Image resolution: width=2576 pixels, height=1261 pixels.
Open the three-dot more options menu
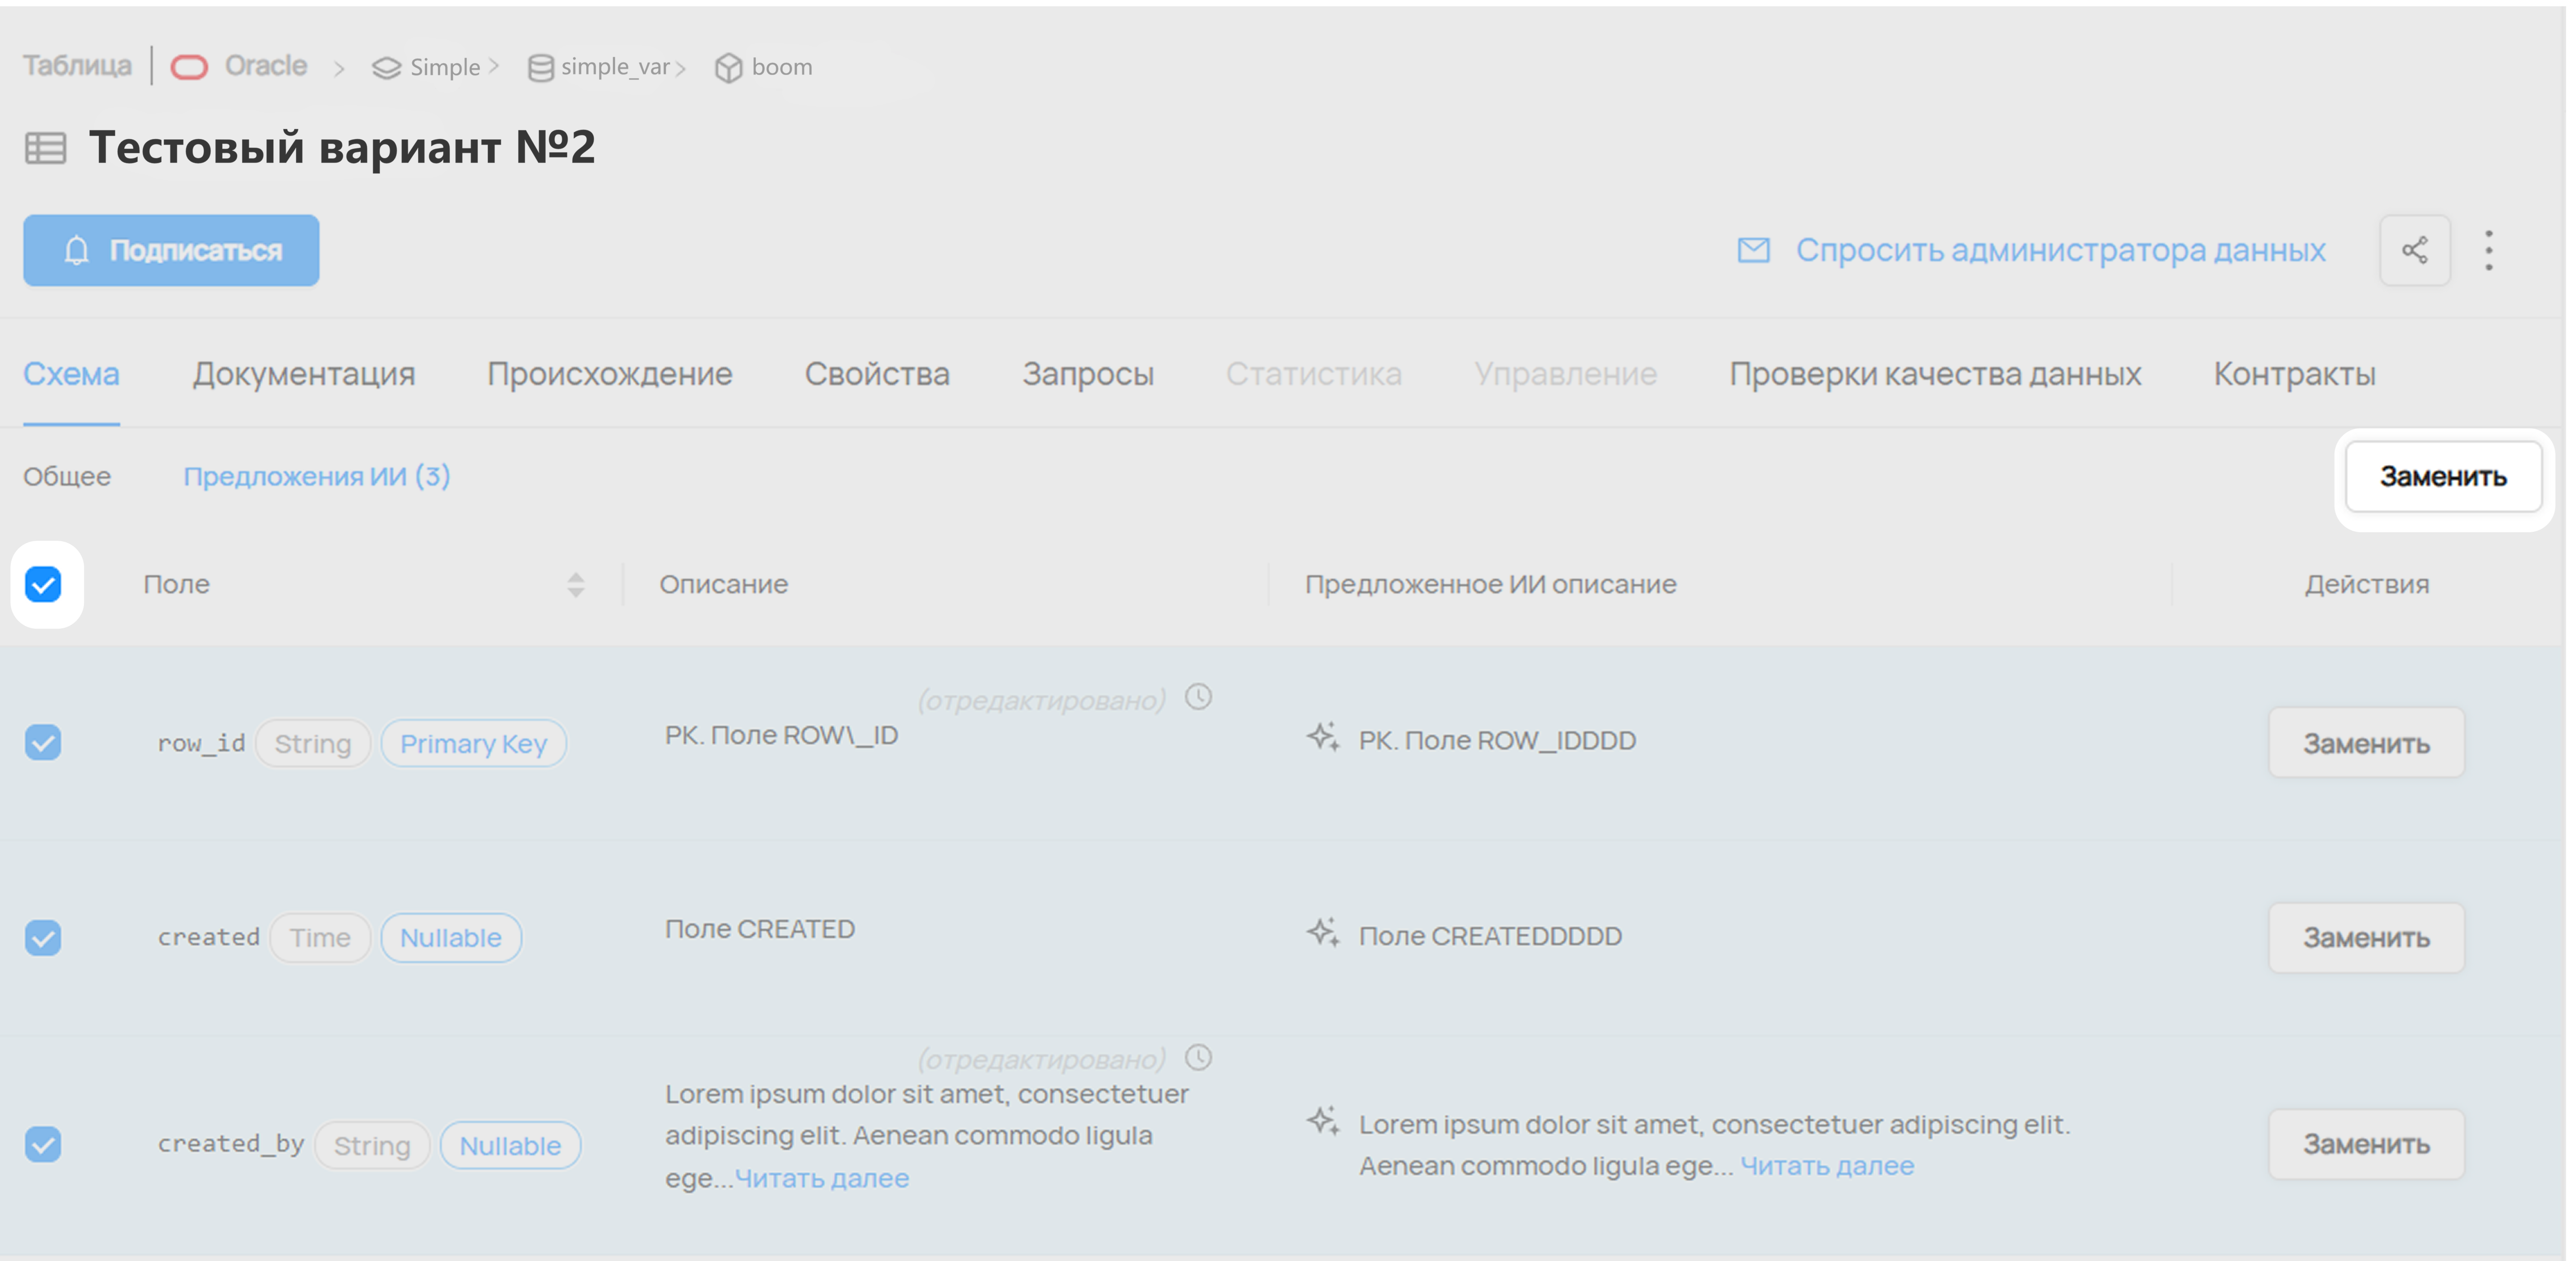(2488, 250)
